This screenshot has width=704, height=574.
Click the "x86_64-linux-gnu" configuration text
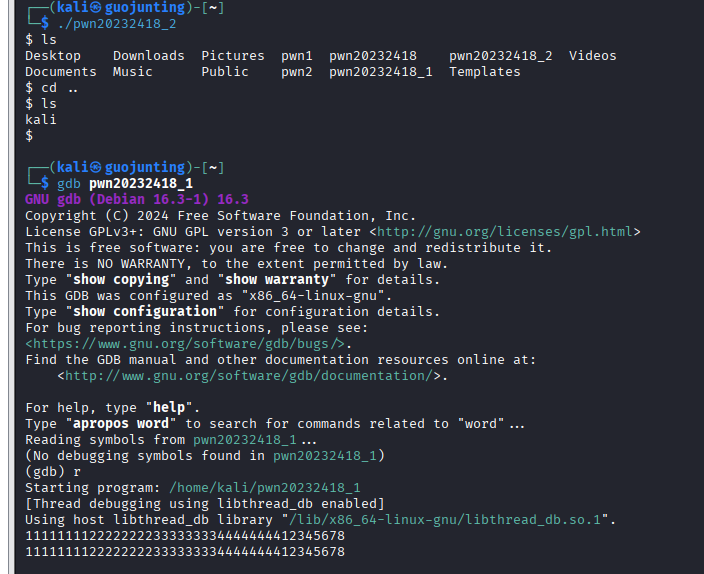tap(313, 296)
